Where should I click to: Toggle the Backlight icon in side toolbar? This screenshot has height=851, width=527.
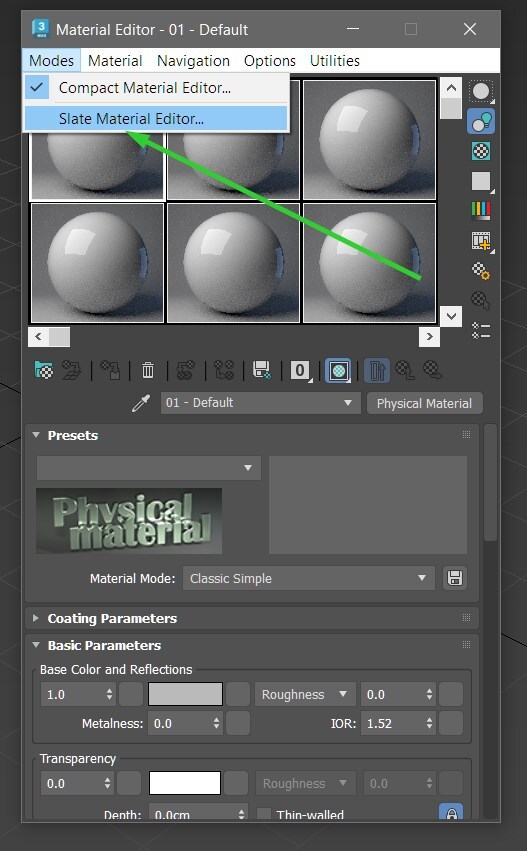481,121
